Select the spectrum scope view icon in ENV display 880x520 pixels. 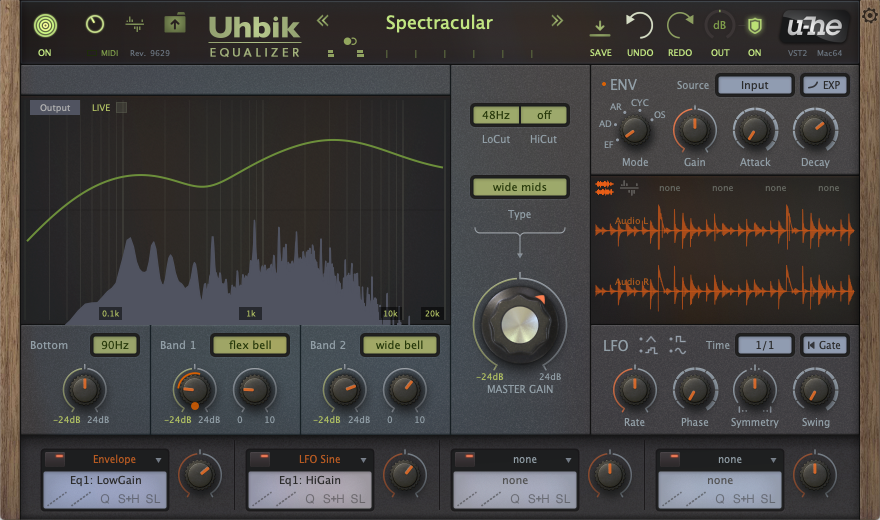629,188
